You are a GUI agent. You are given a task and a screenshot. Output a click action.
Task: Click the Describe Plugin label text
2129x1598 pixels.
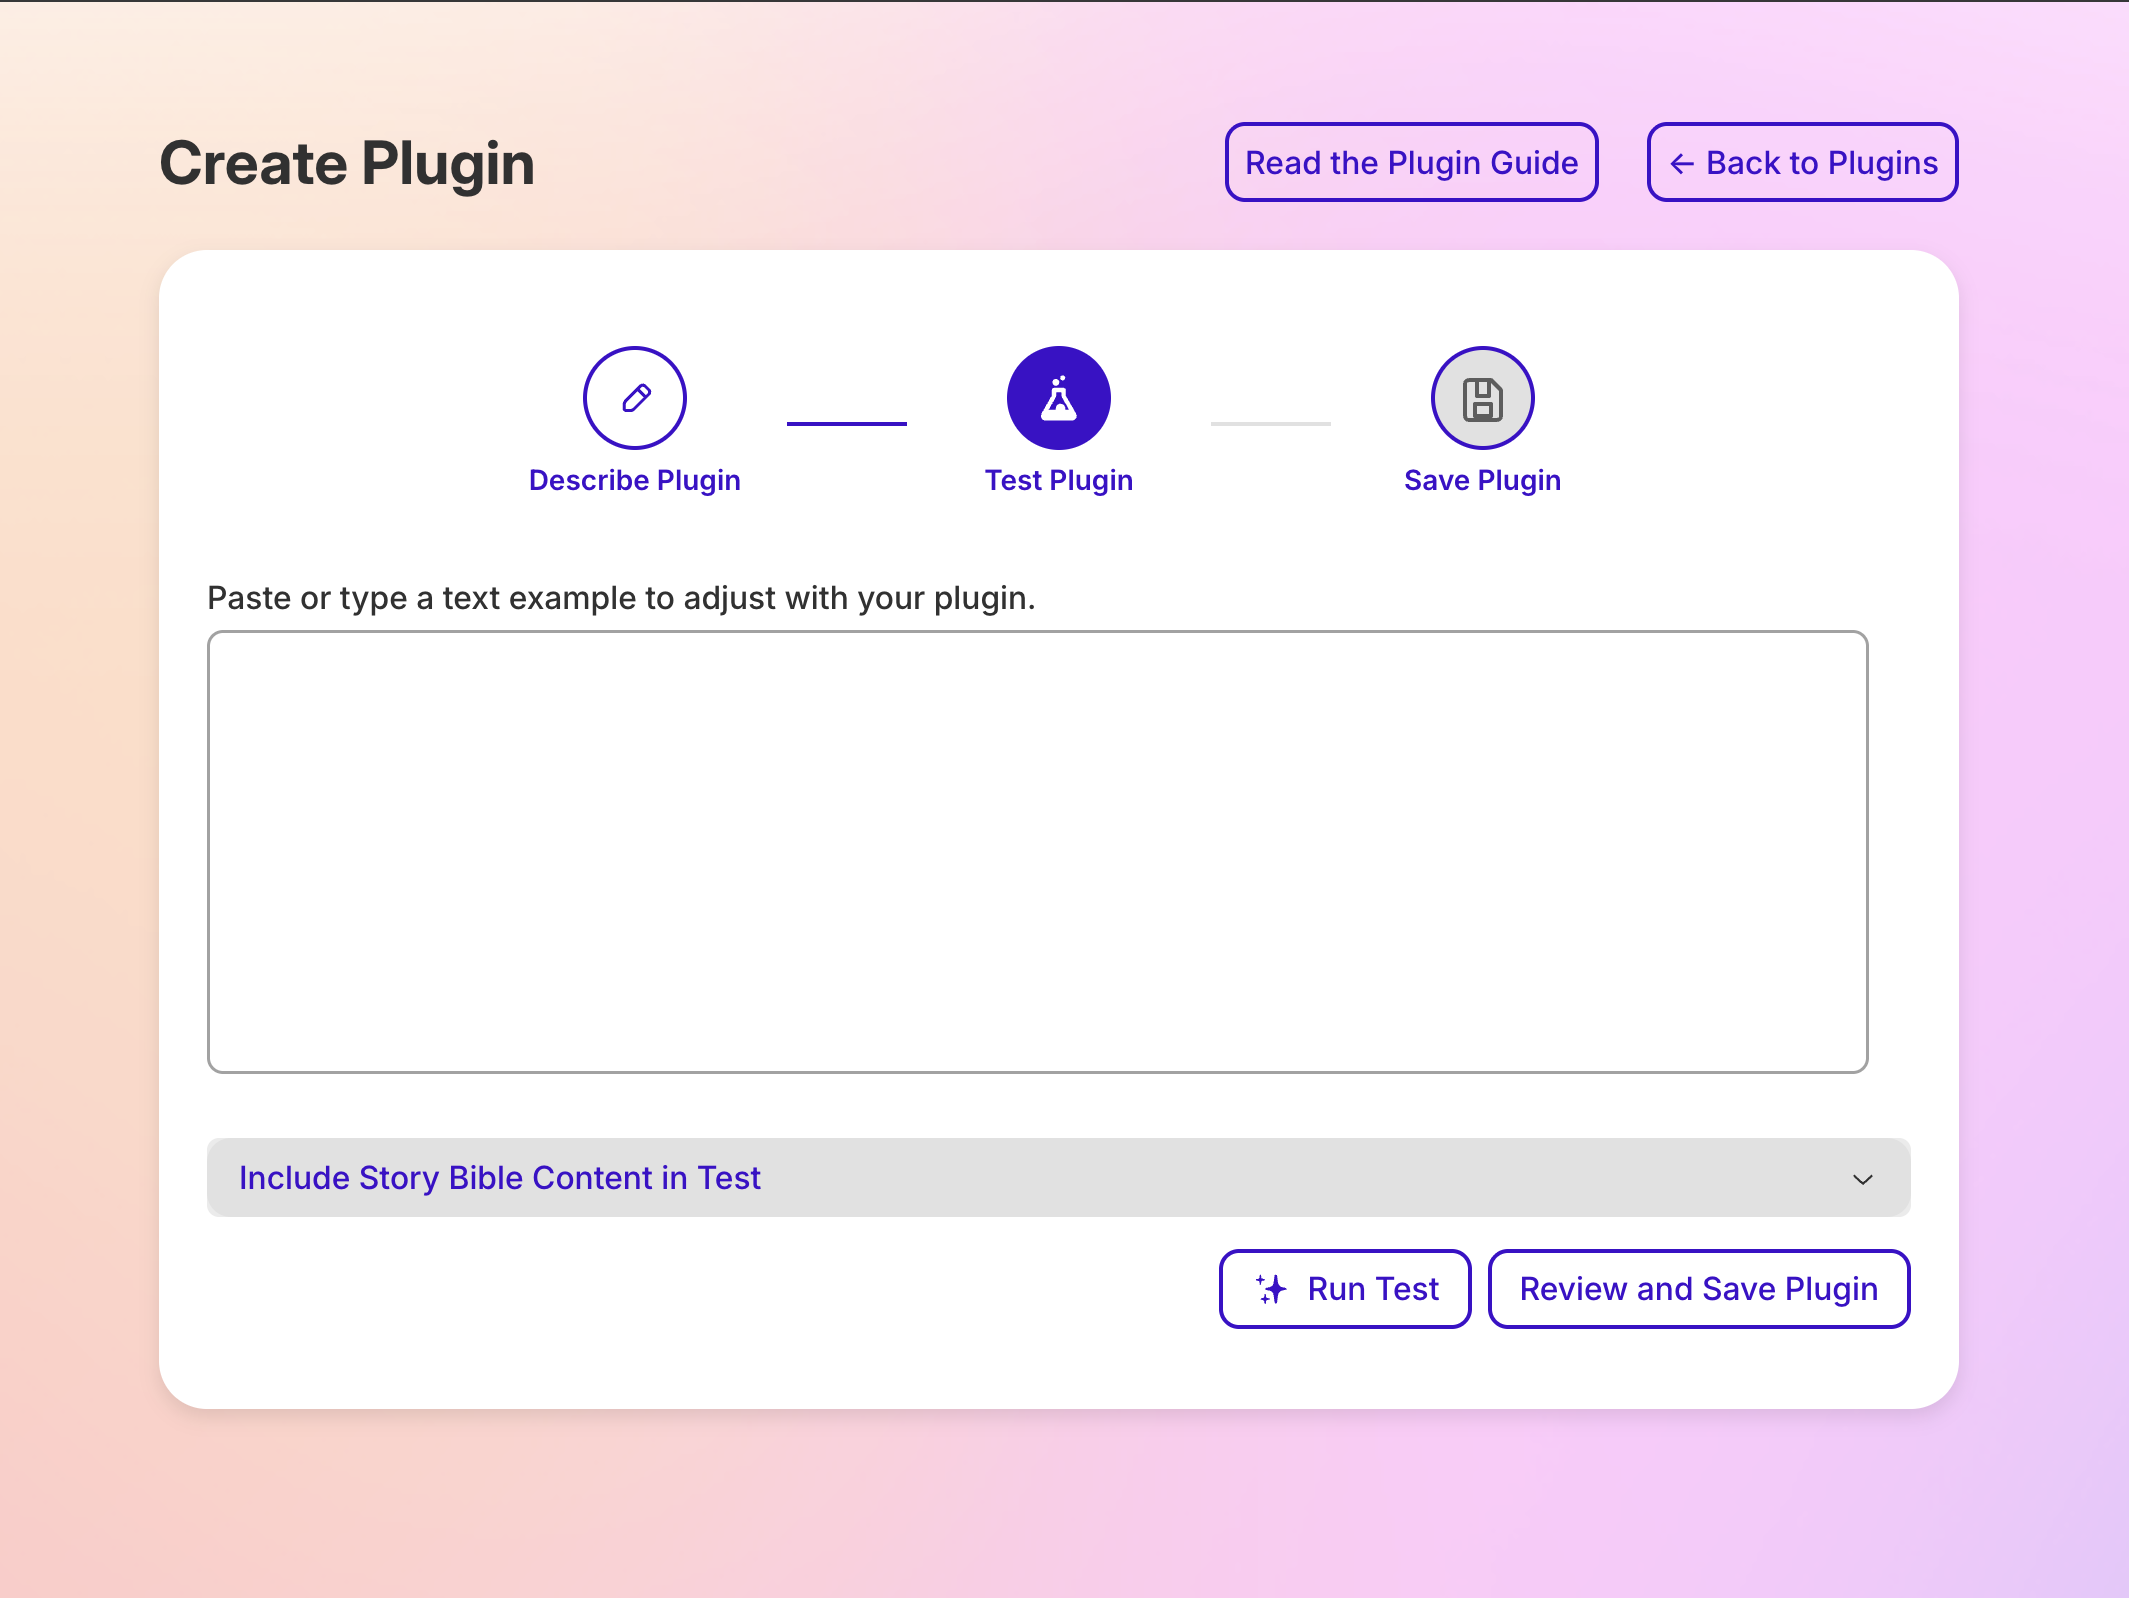pos(634,480)
